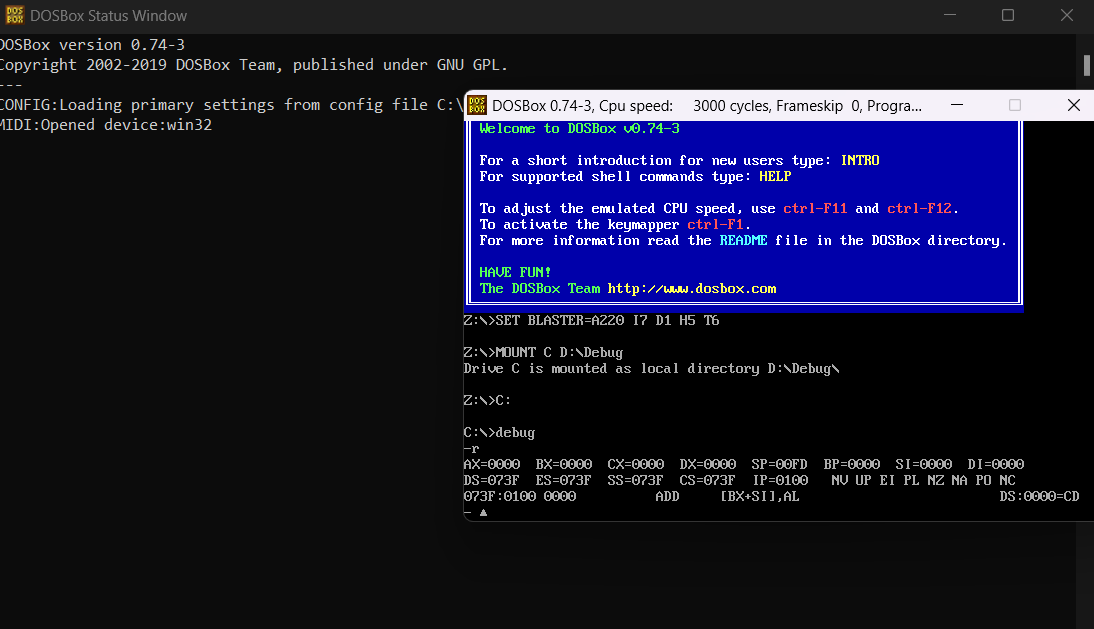1094x629 pixels.
Task: Click the MIDI:Opened device:win32 log line
Action: (106, 125)
